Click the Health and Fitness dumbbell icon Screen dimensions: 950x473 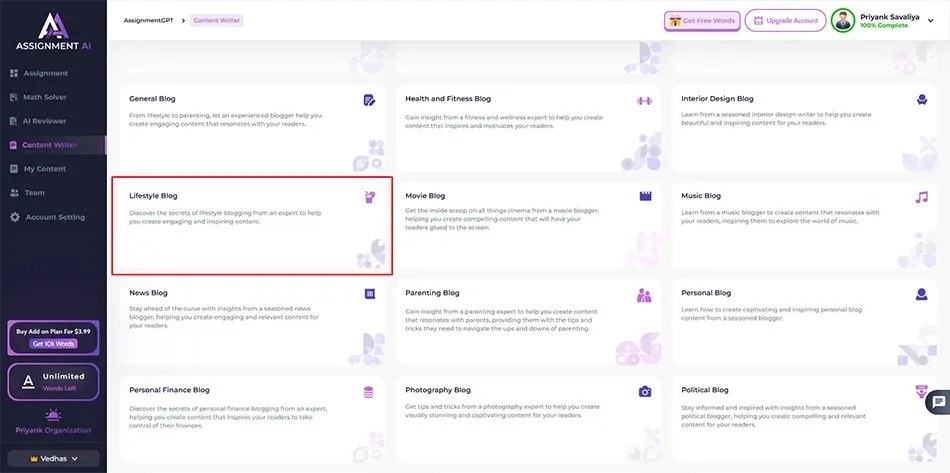(x=644, y=100)
